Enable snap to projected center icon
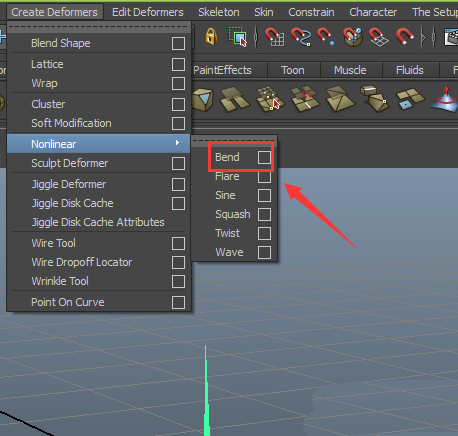 (x=353, y=37)
